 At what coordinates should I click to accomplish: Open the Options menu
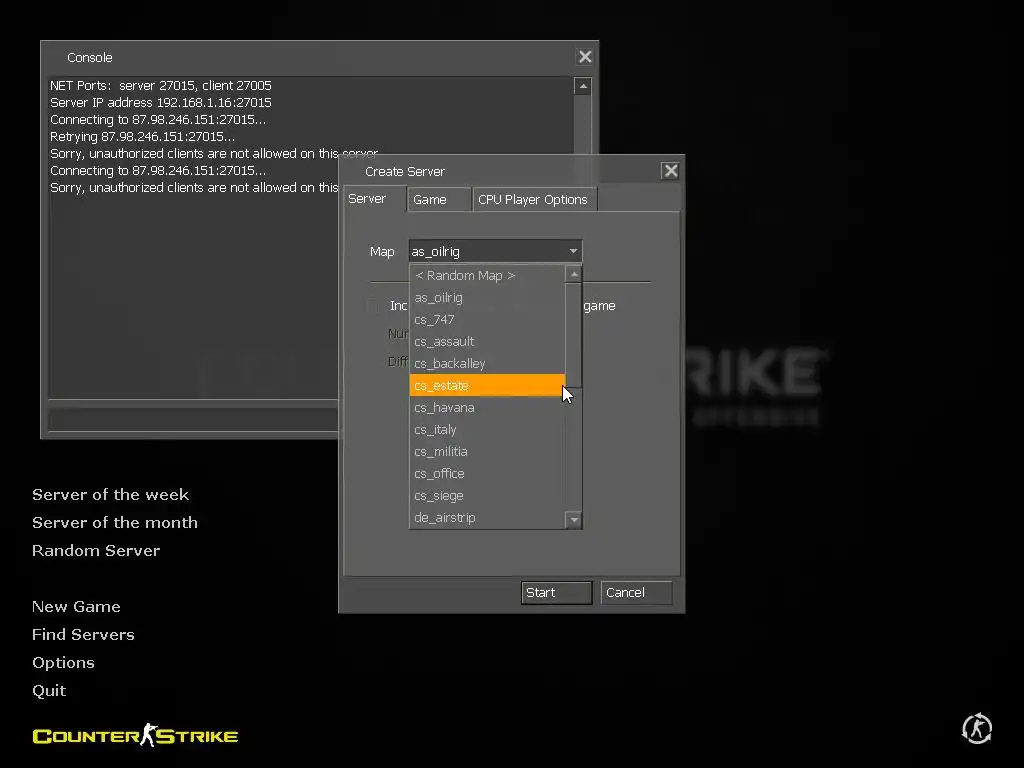click(63, 663)
